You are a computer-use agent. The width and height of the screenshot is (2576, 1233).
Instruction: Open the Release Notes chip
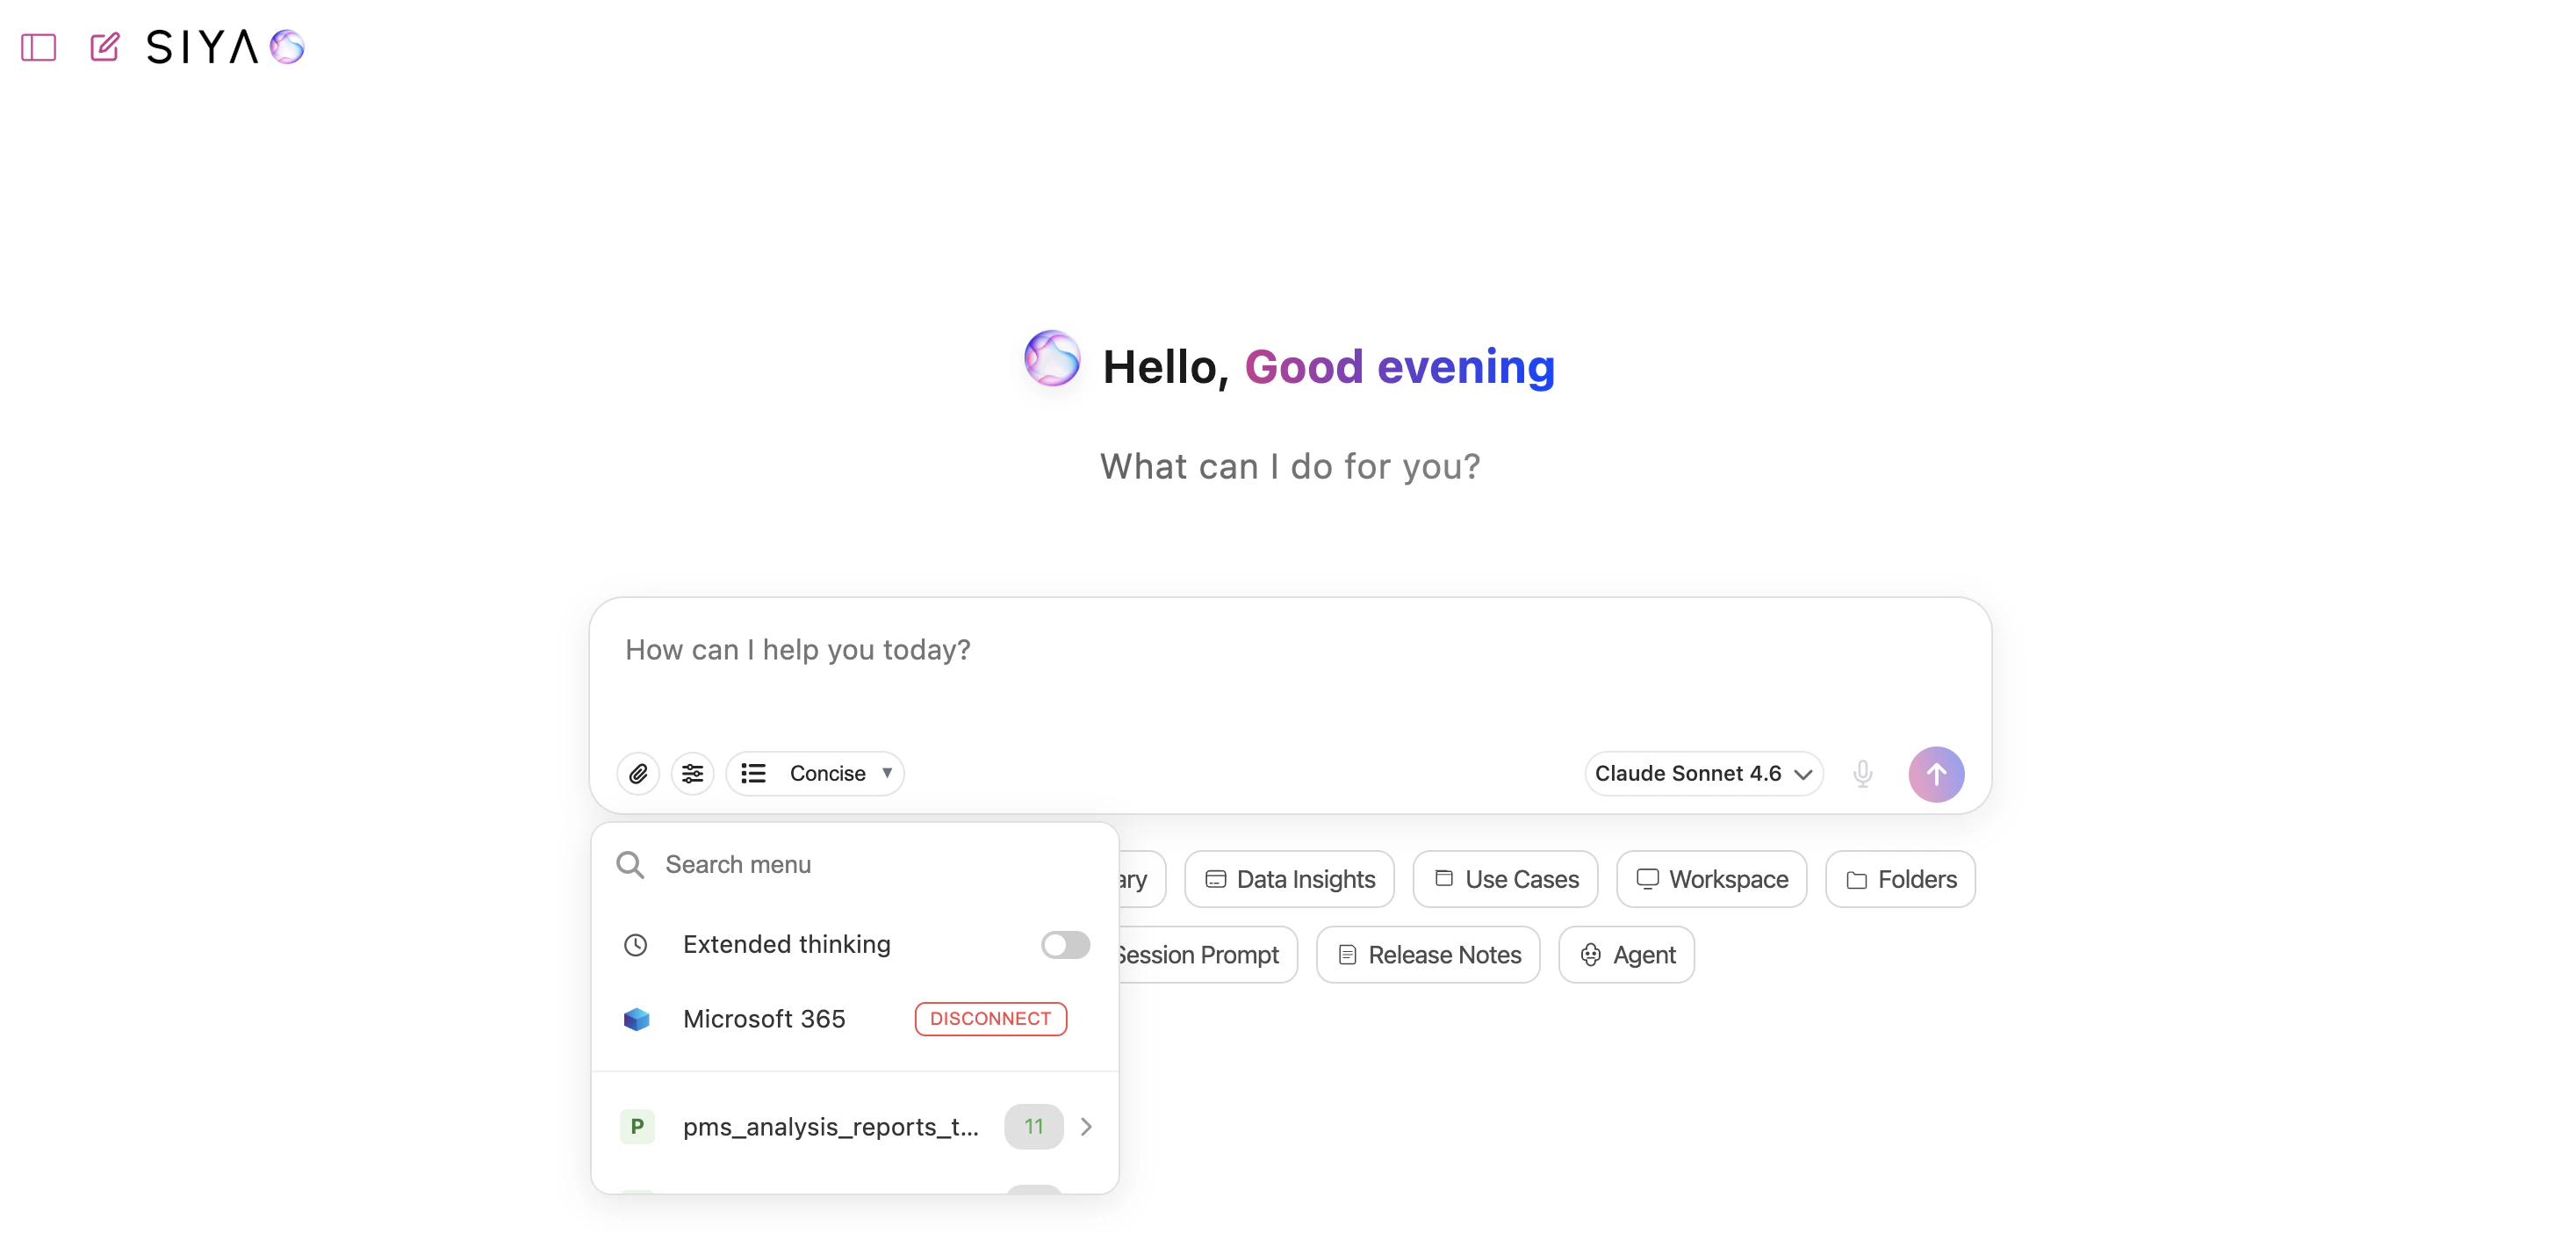(1428, 955)
